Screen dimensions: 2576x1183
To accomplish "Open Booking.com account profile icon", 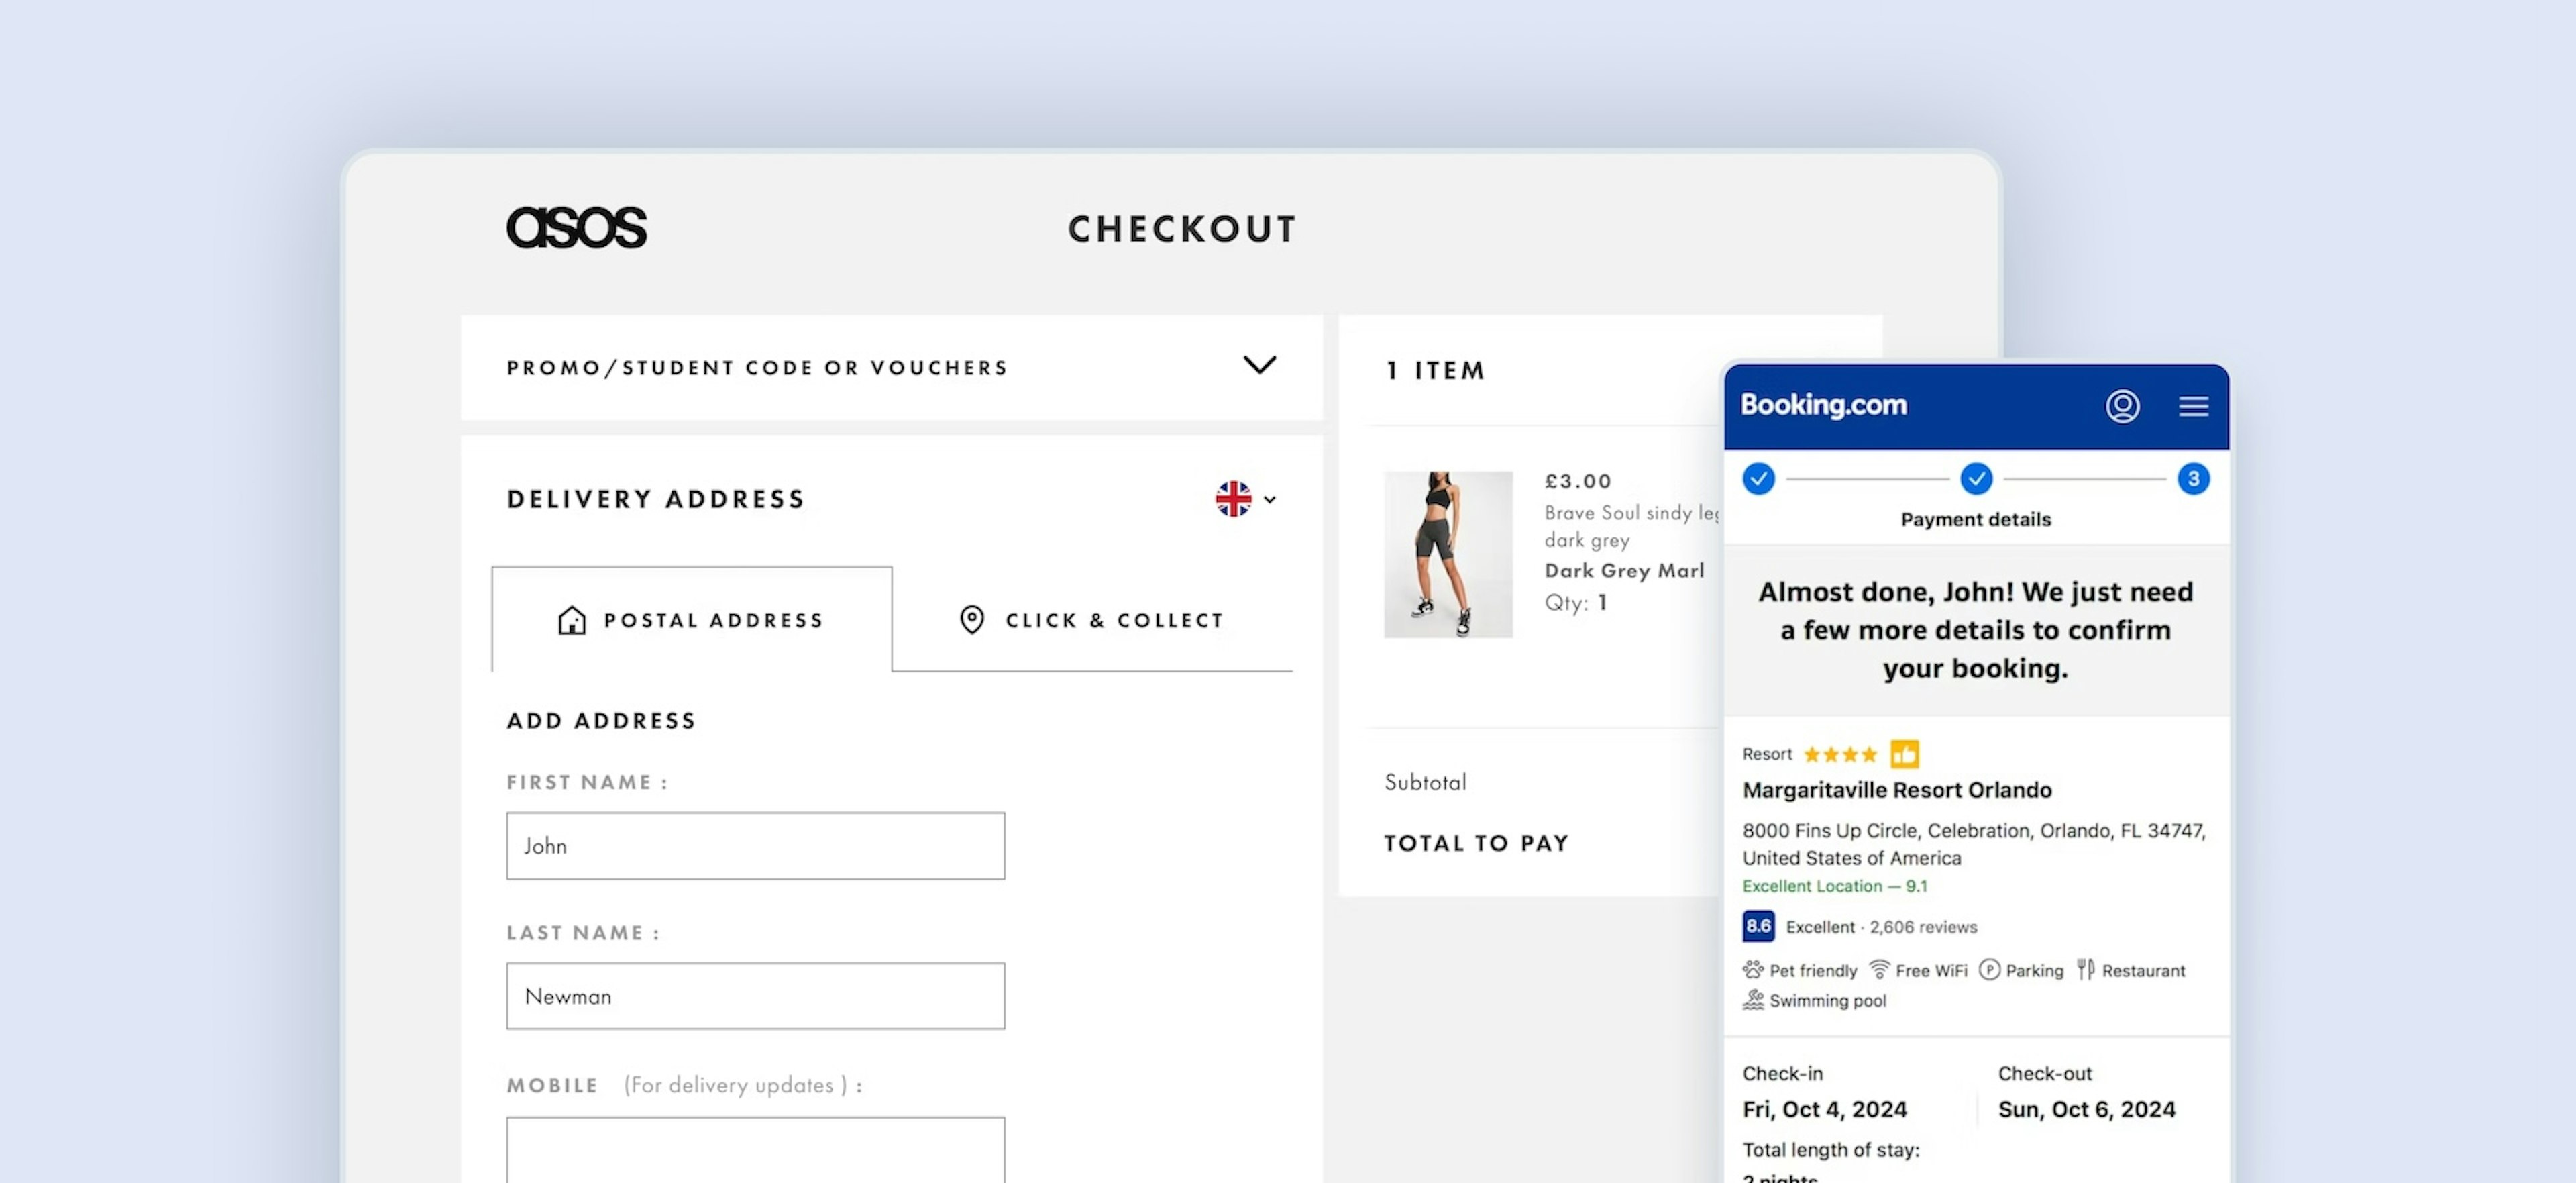I will click(2122, 405).
